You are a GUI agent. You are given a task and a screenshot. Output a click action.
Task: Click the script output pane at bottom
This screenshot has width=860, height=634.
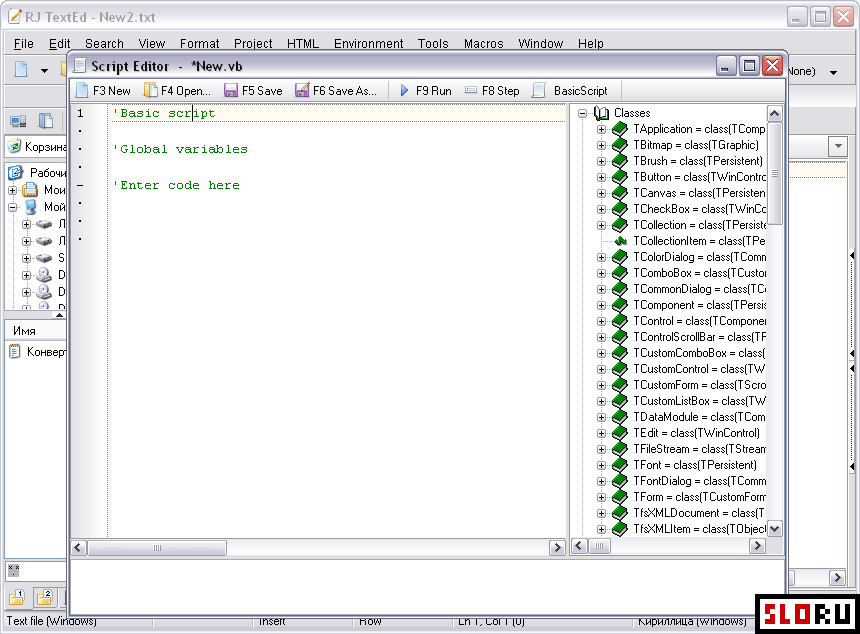pyautogui.click(x=427, y=587)
